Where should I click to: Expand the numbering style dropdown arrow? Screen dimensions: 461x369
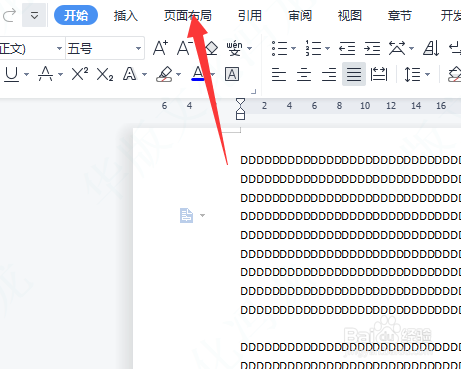(x=328, y=49)
